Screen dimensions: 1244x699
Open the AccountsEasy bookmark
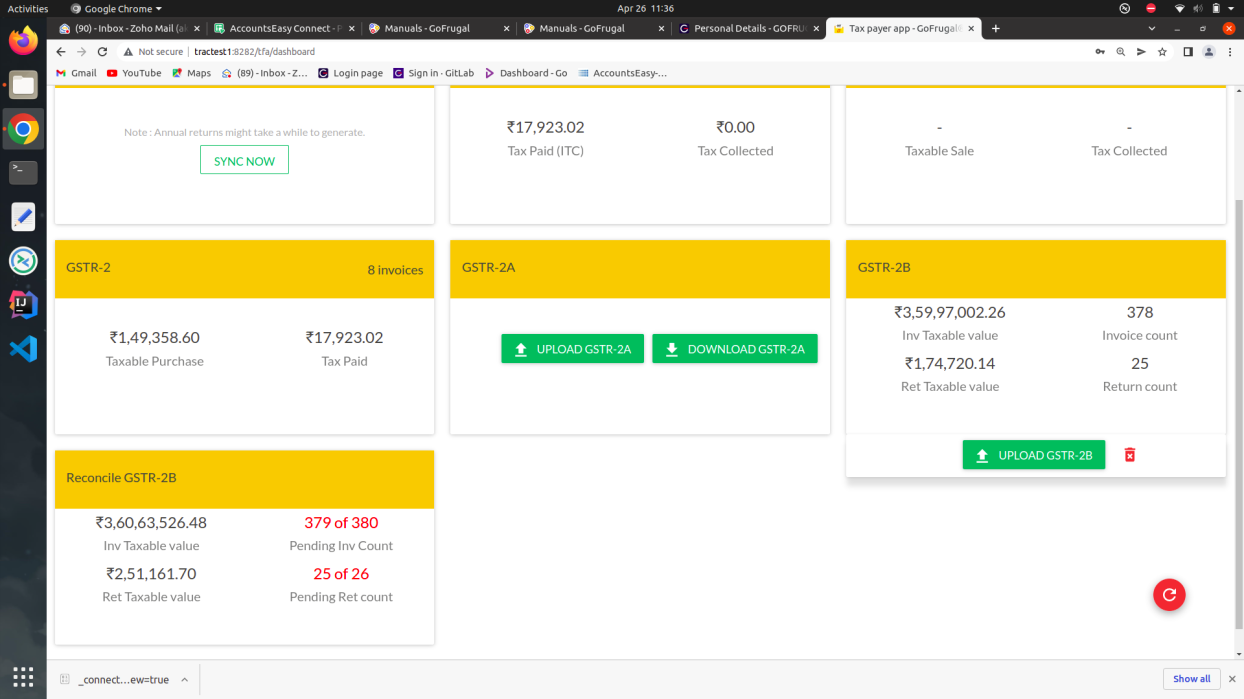point(622,73)
